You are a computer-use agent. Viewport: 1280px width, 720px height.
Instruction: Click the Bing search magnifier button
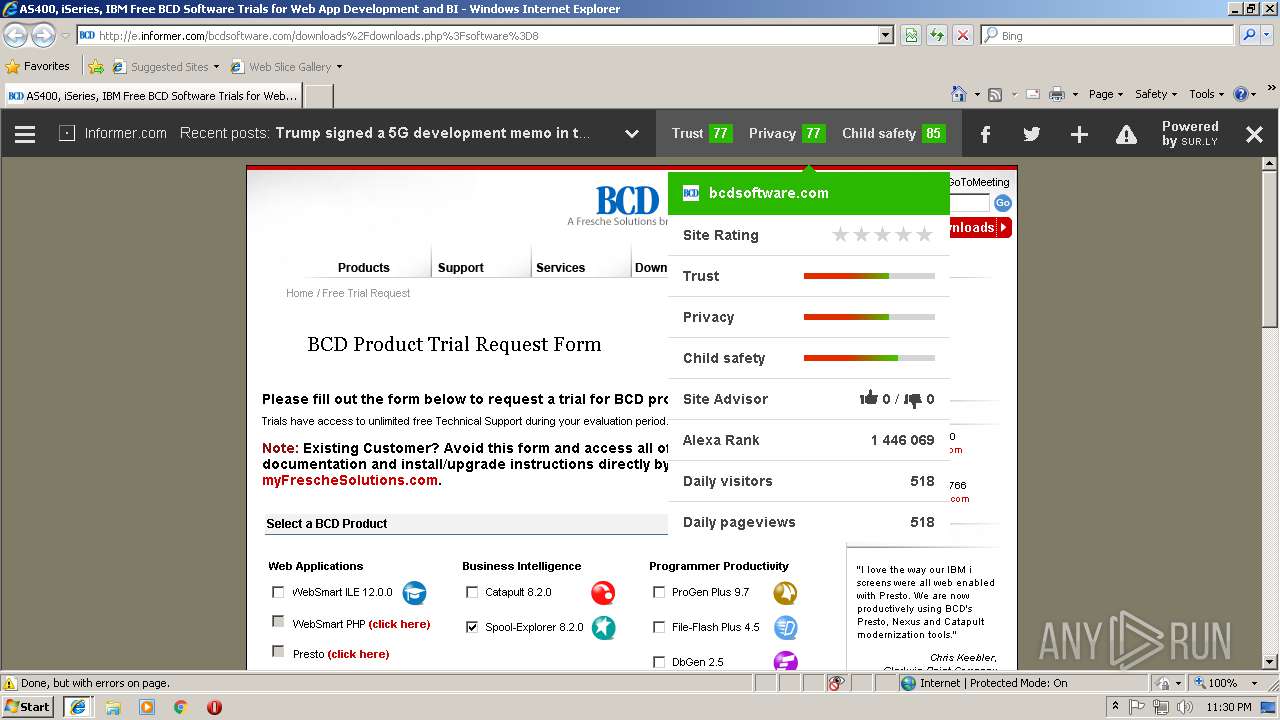(x=1249, y=35)
